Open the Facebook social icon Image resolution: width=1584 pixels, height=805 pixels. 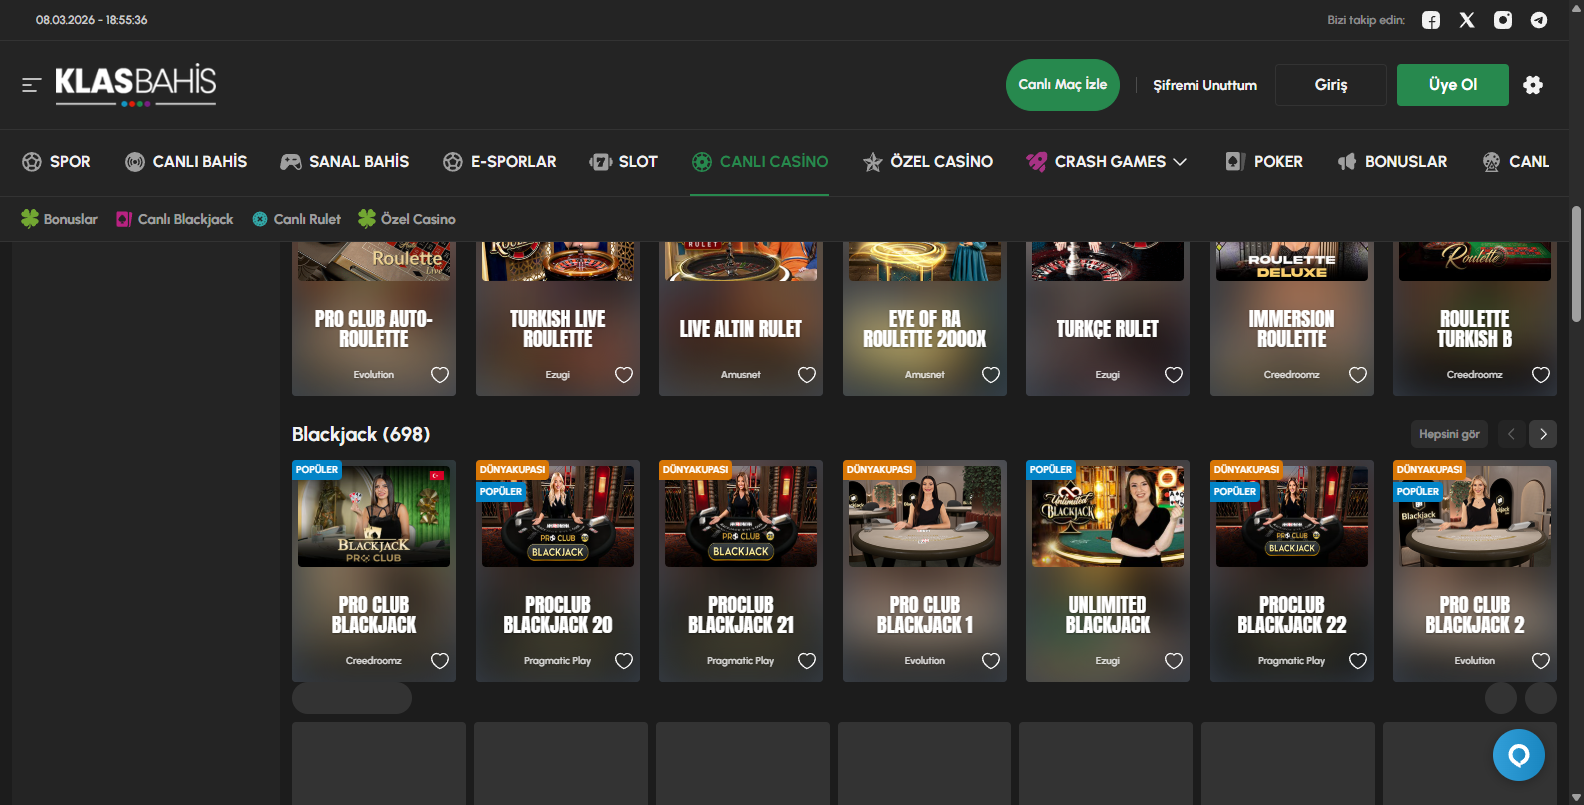(1431, 20)
